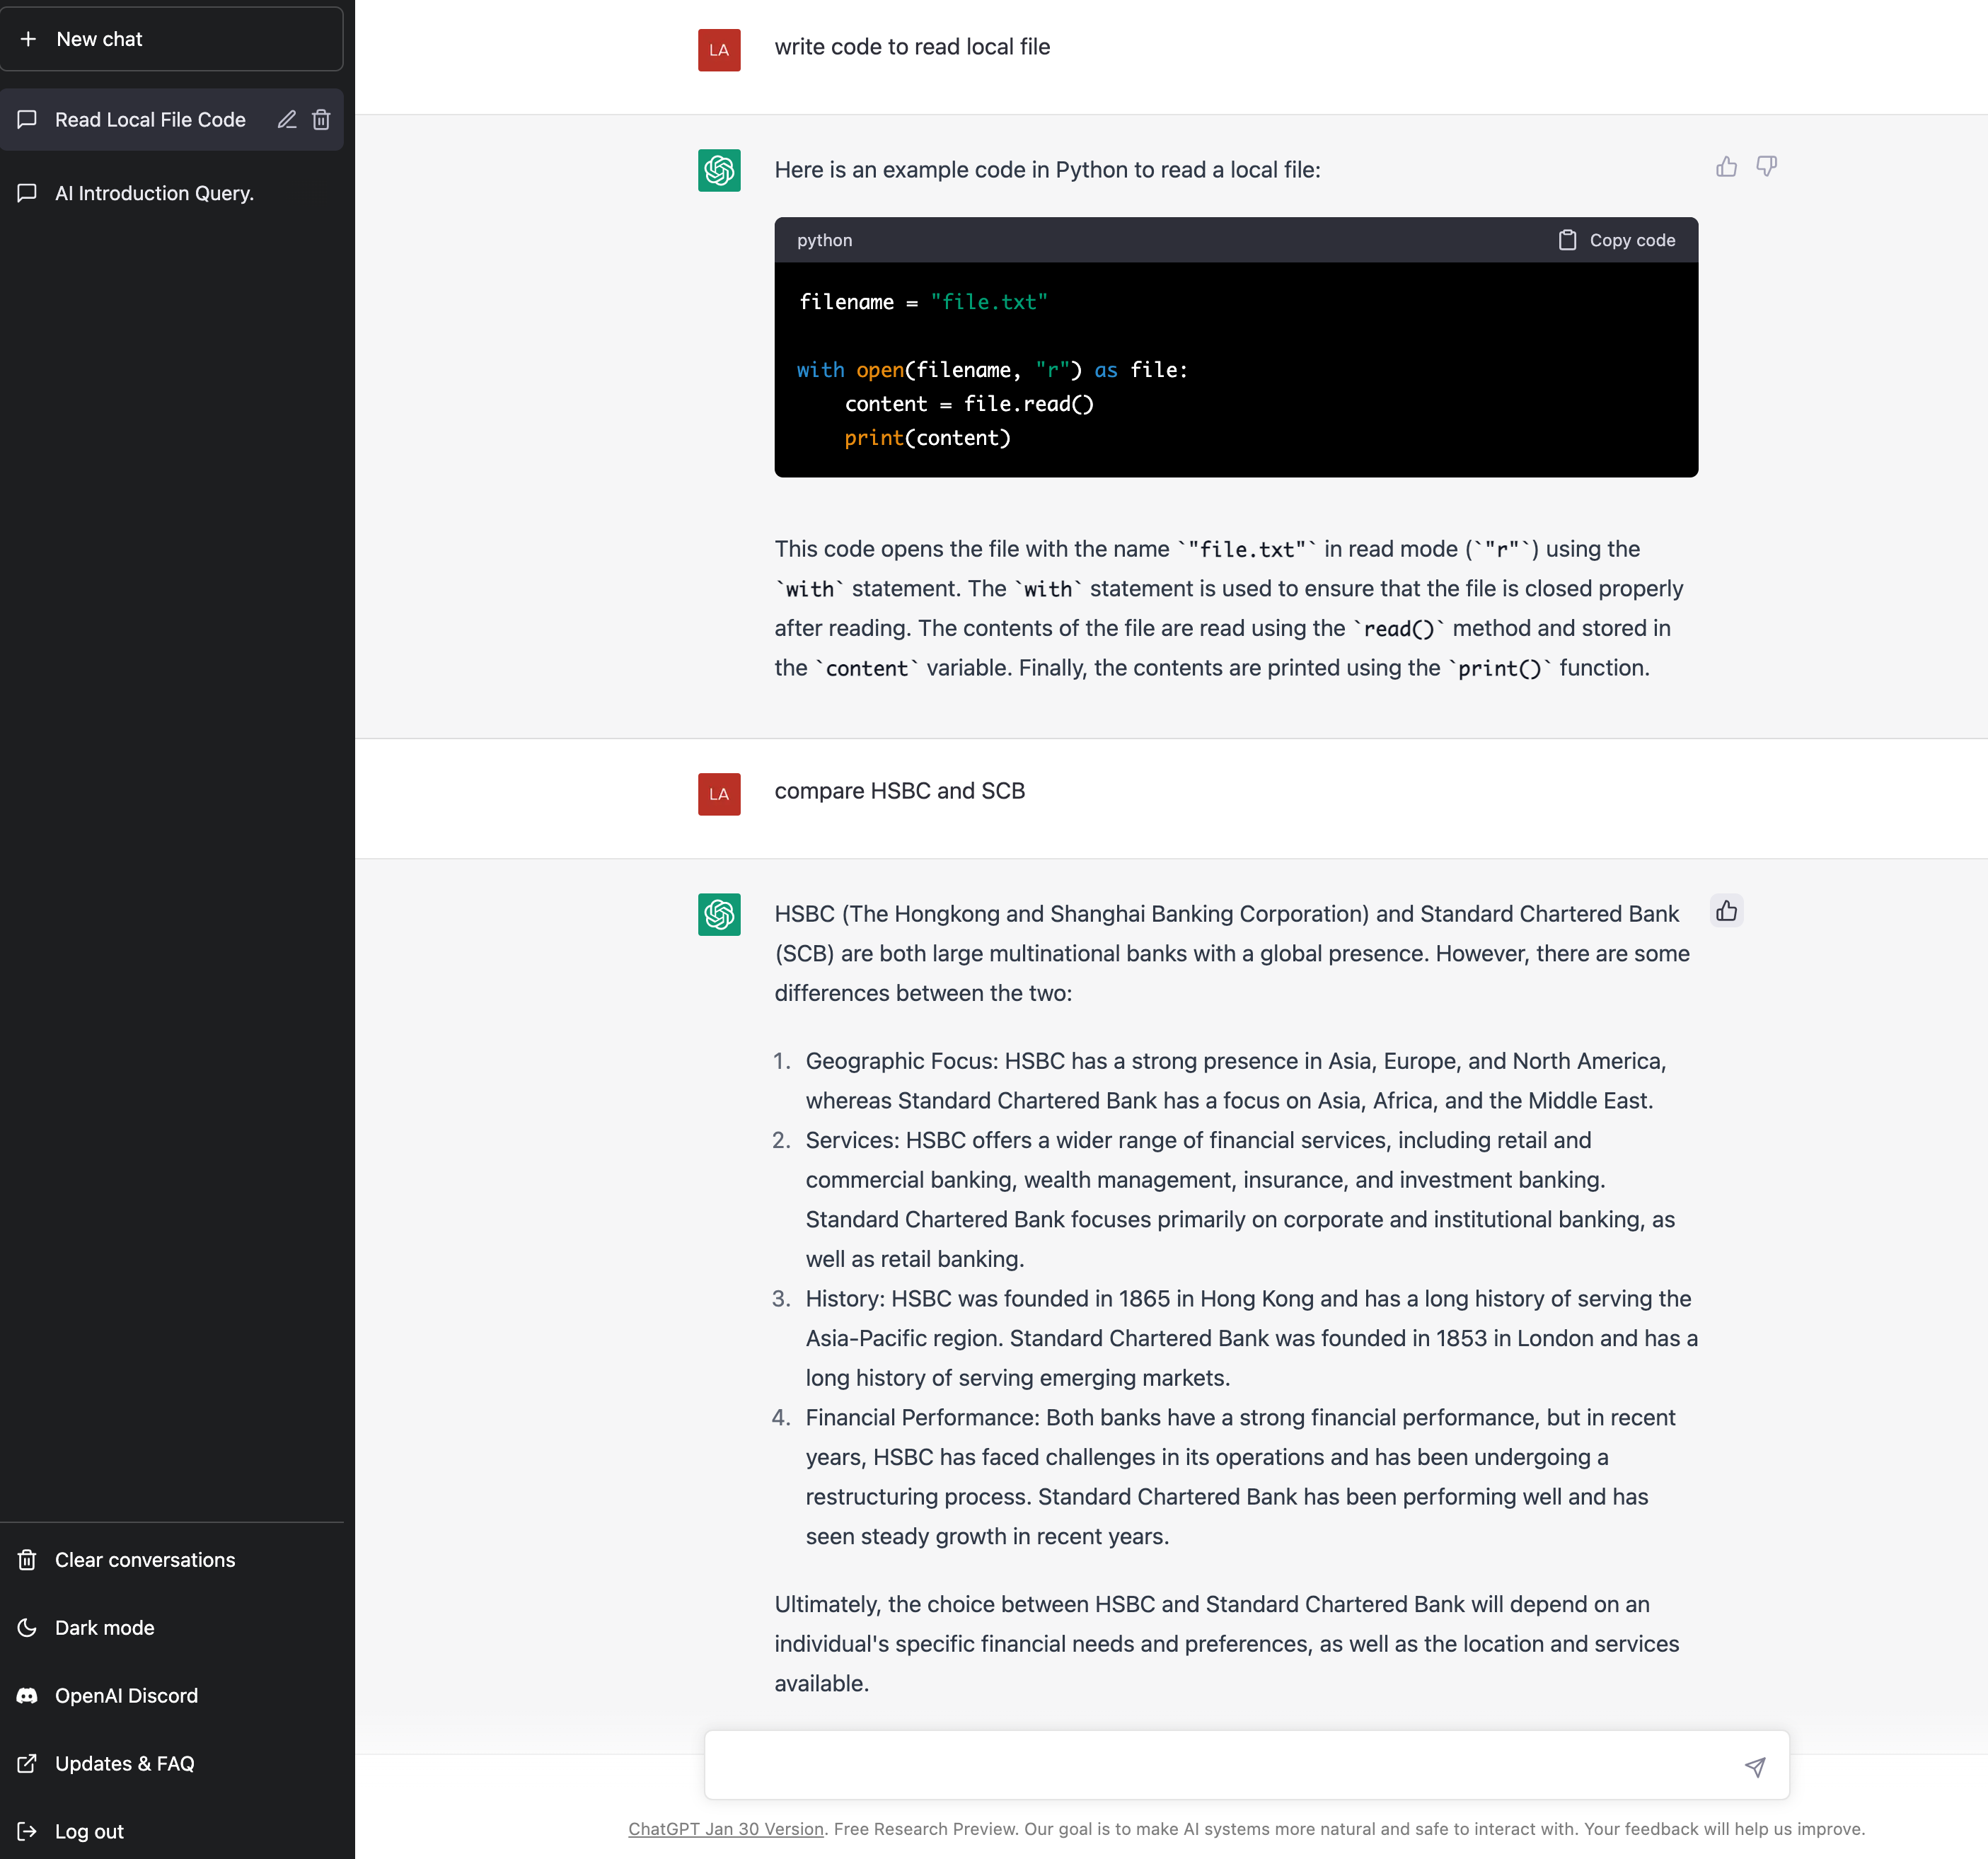Click Log out in the sidebar
This screenshot has width=1988, height=1859.
tap(89, 1832)
